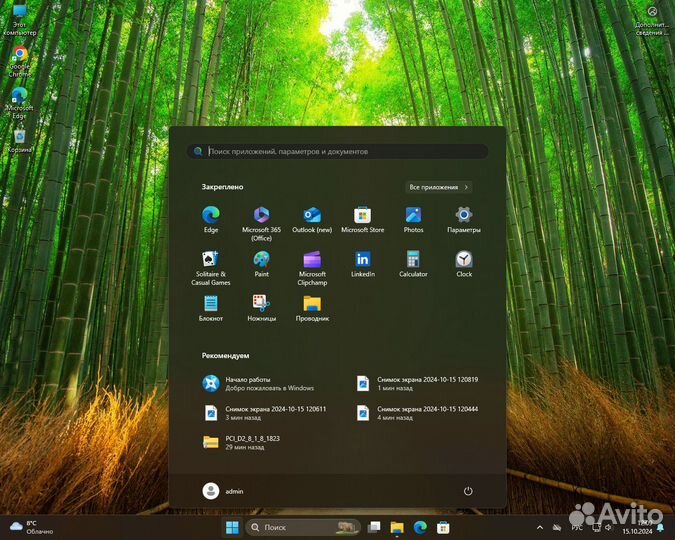Open Параметры settings app
675x540 pixels.
point(464,219)
